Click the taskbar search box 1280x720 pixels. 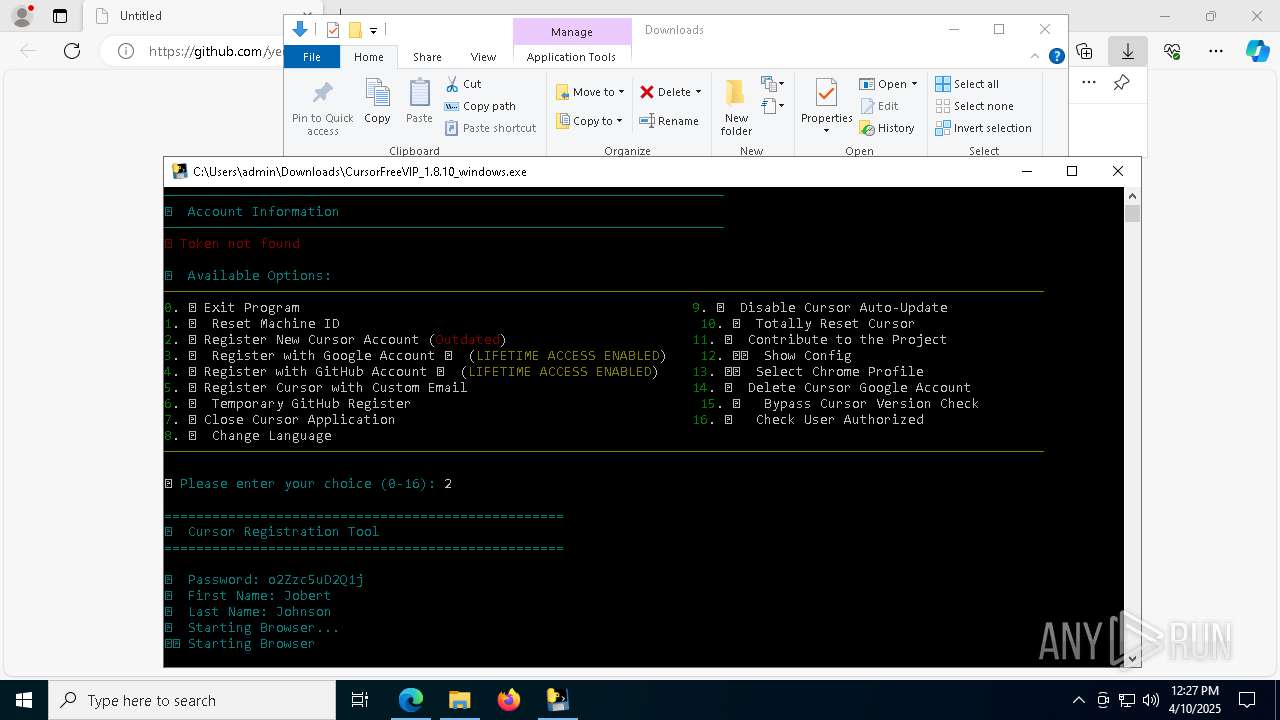click(192, 700)
